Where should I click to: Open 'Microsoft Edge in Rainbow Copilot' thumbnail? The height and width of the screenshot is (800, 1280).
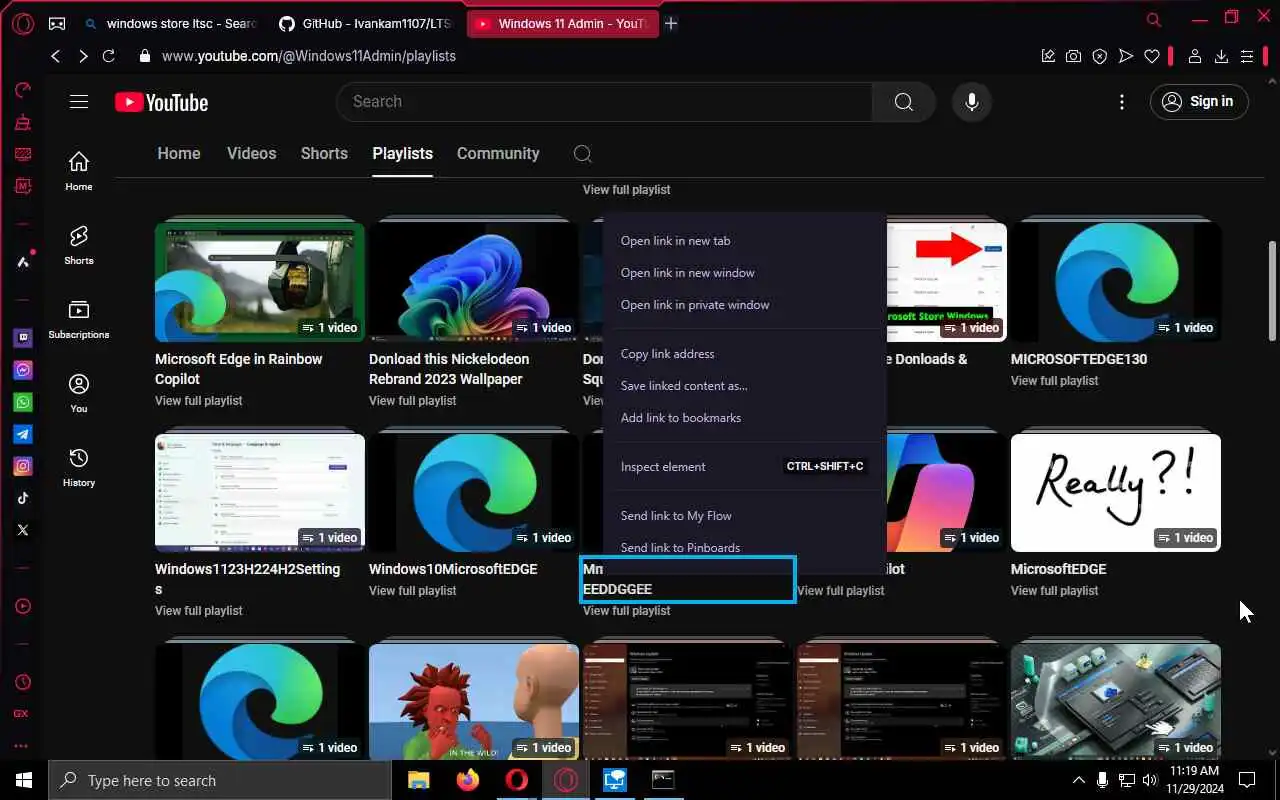pyautogui.click(x=260, y=282)
